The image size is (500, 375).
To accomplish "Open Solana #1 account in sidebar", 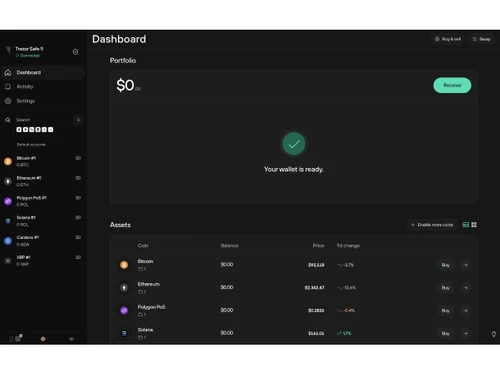I will [x=43, y=221].
